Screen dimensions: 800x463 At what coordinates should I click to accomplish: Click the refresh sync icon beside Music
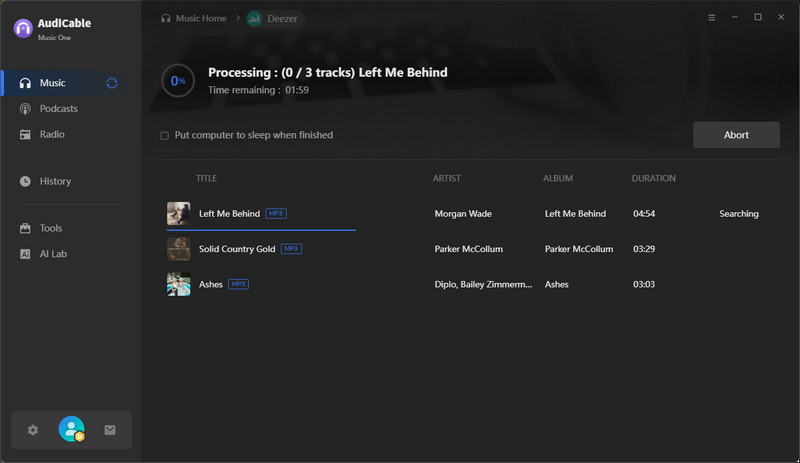(x=112, y=83)
